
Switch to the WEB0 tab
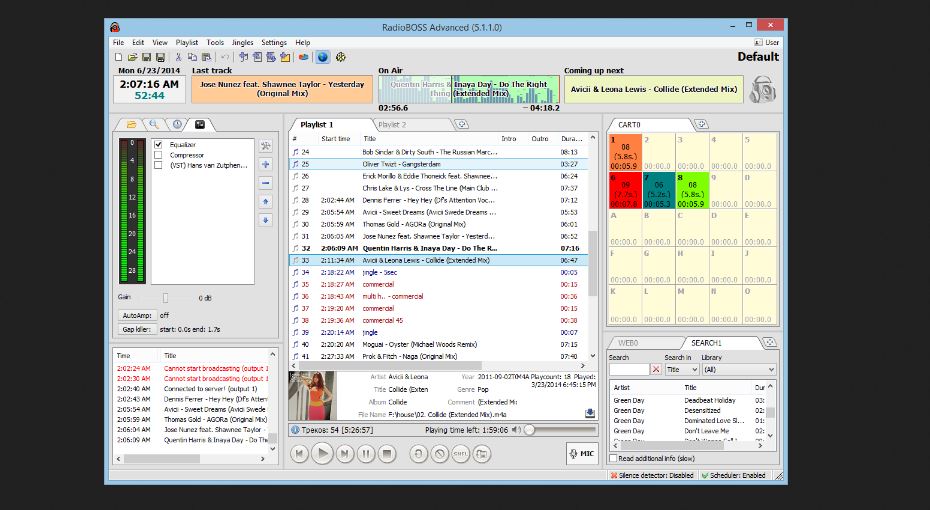(x=628, y=343)
